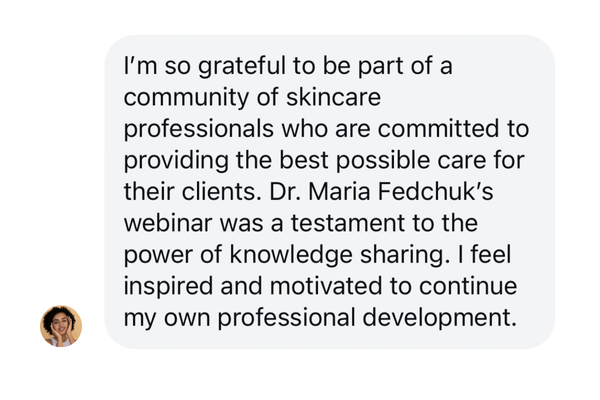Screen dimensions: 600x400
Task: Click the word "motivated" in the message
Action: pos(326,286)
